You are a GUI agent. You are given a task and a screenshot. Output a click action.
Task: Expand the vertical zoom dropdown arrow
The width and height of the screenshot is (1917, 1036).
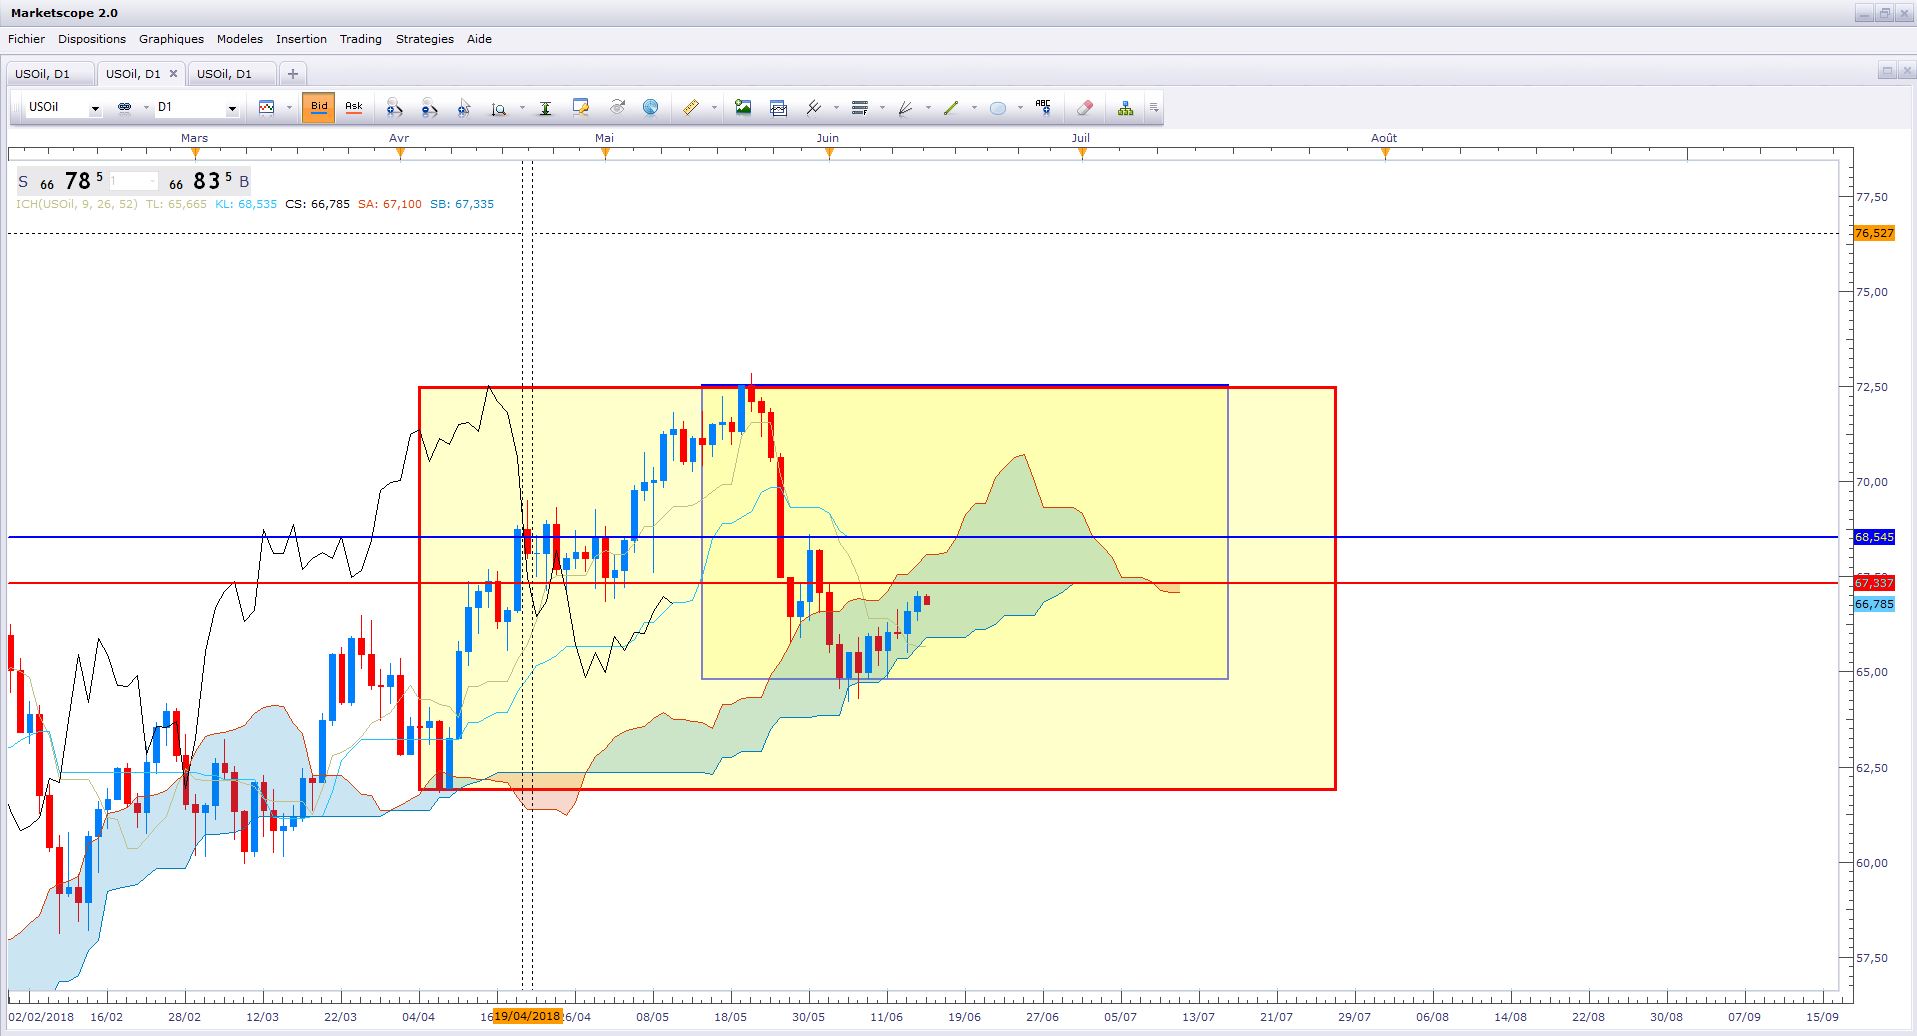coord(522,108)
